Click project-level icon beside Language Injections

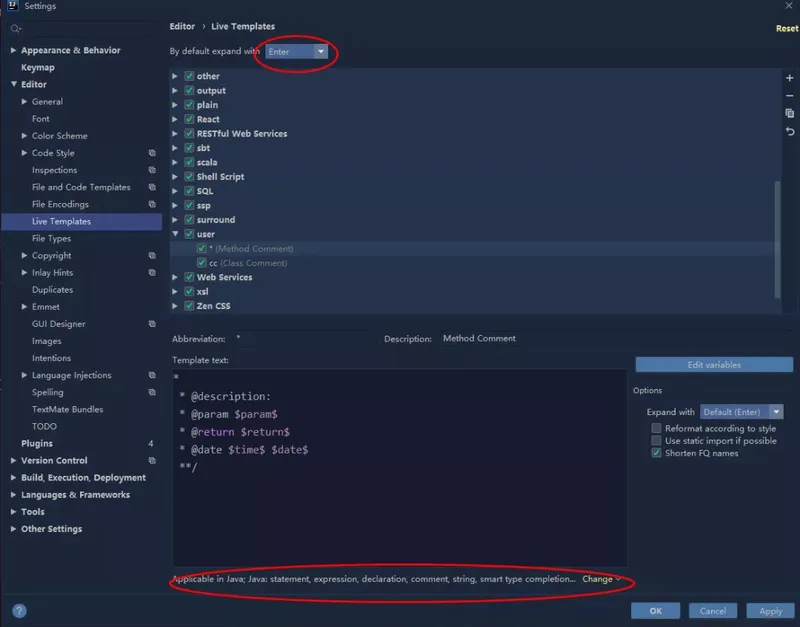pos(152,375)
